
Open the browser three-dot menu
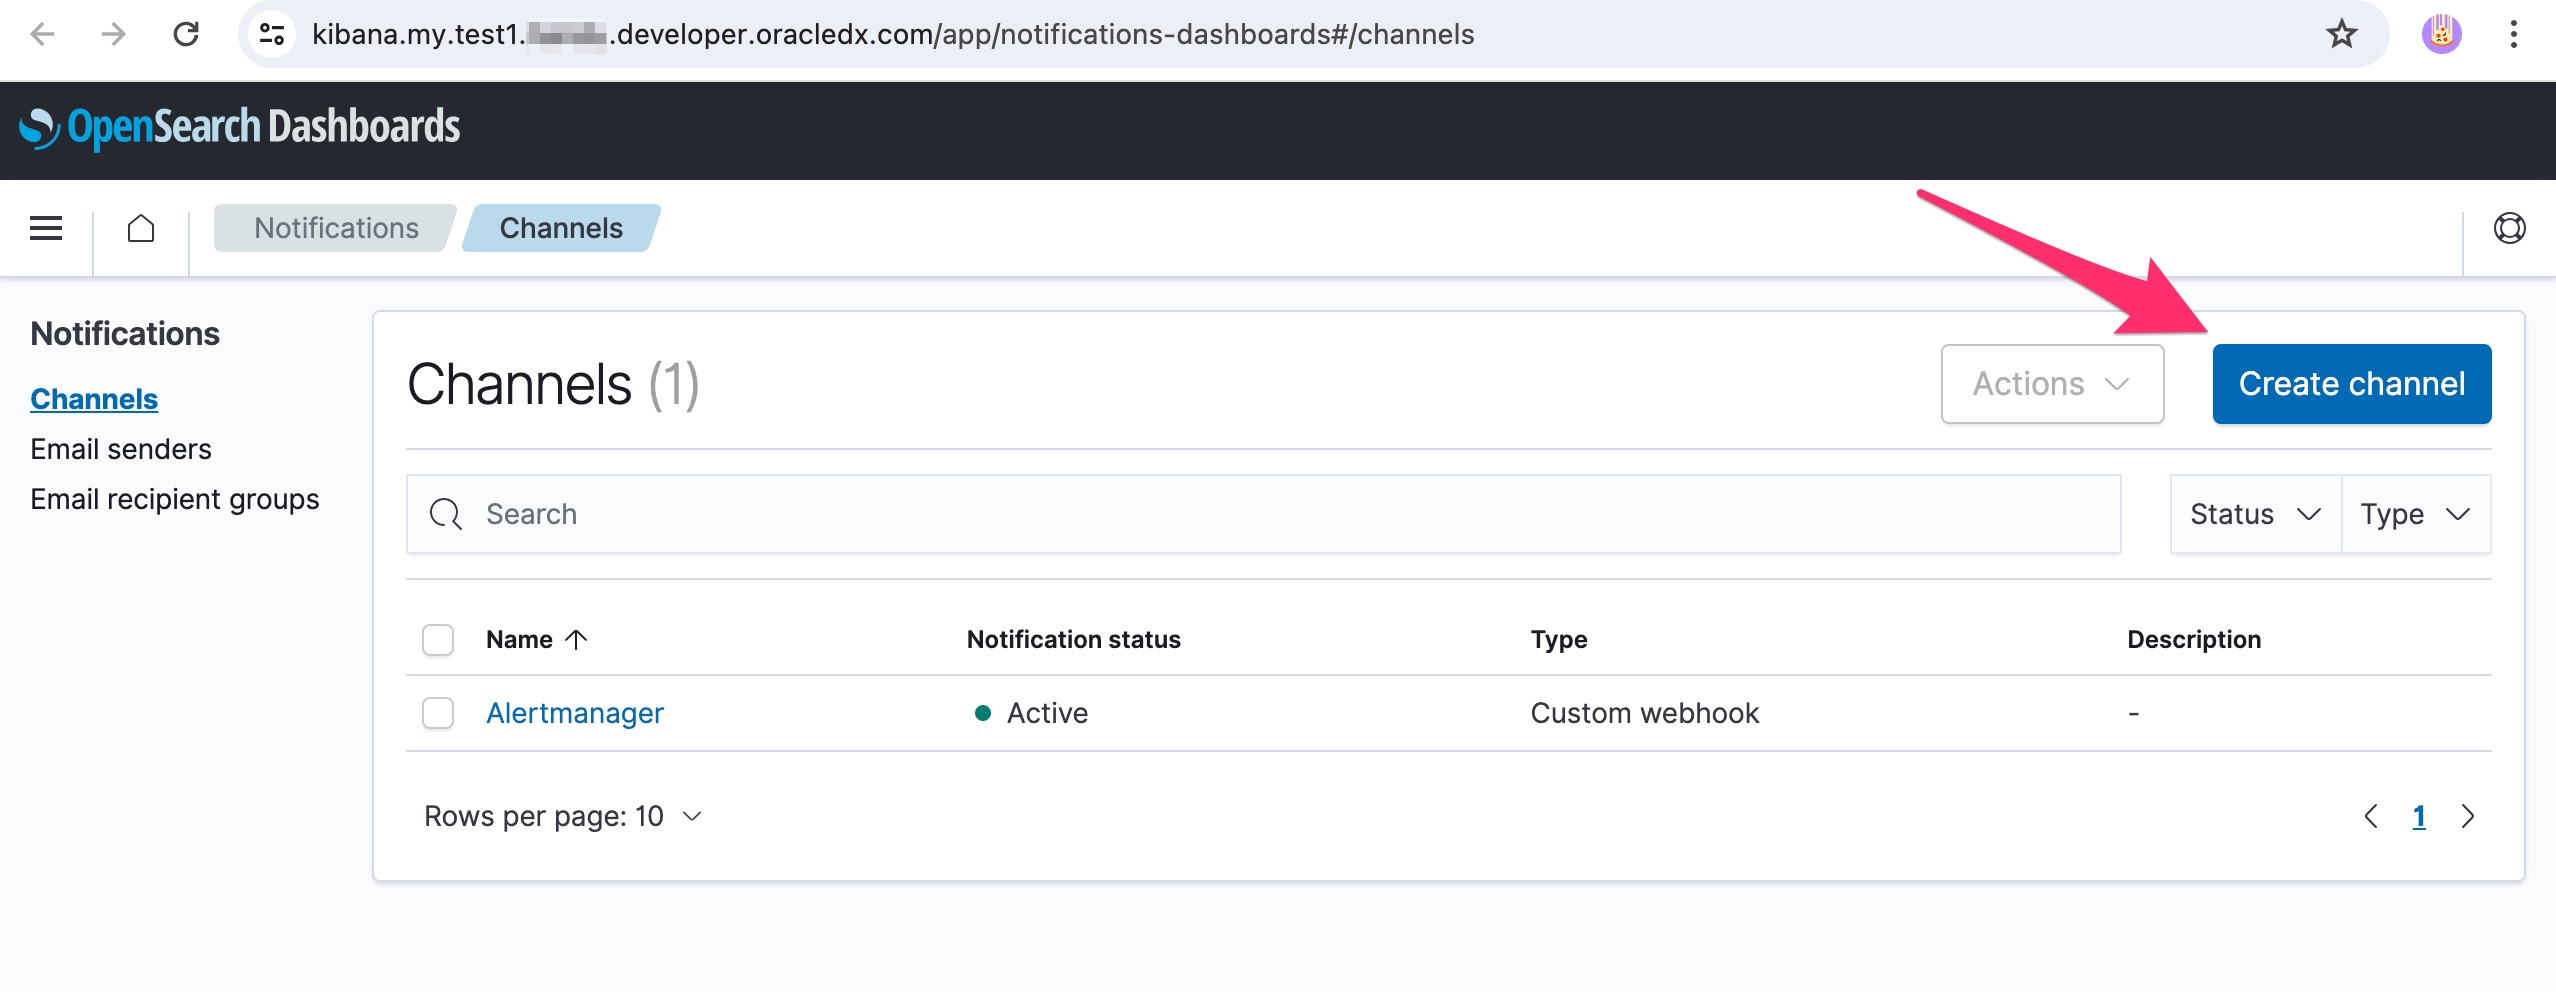(2513, 34)
